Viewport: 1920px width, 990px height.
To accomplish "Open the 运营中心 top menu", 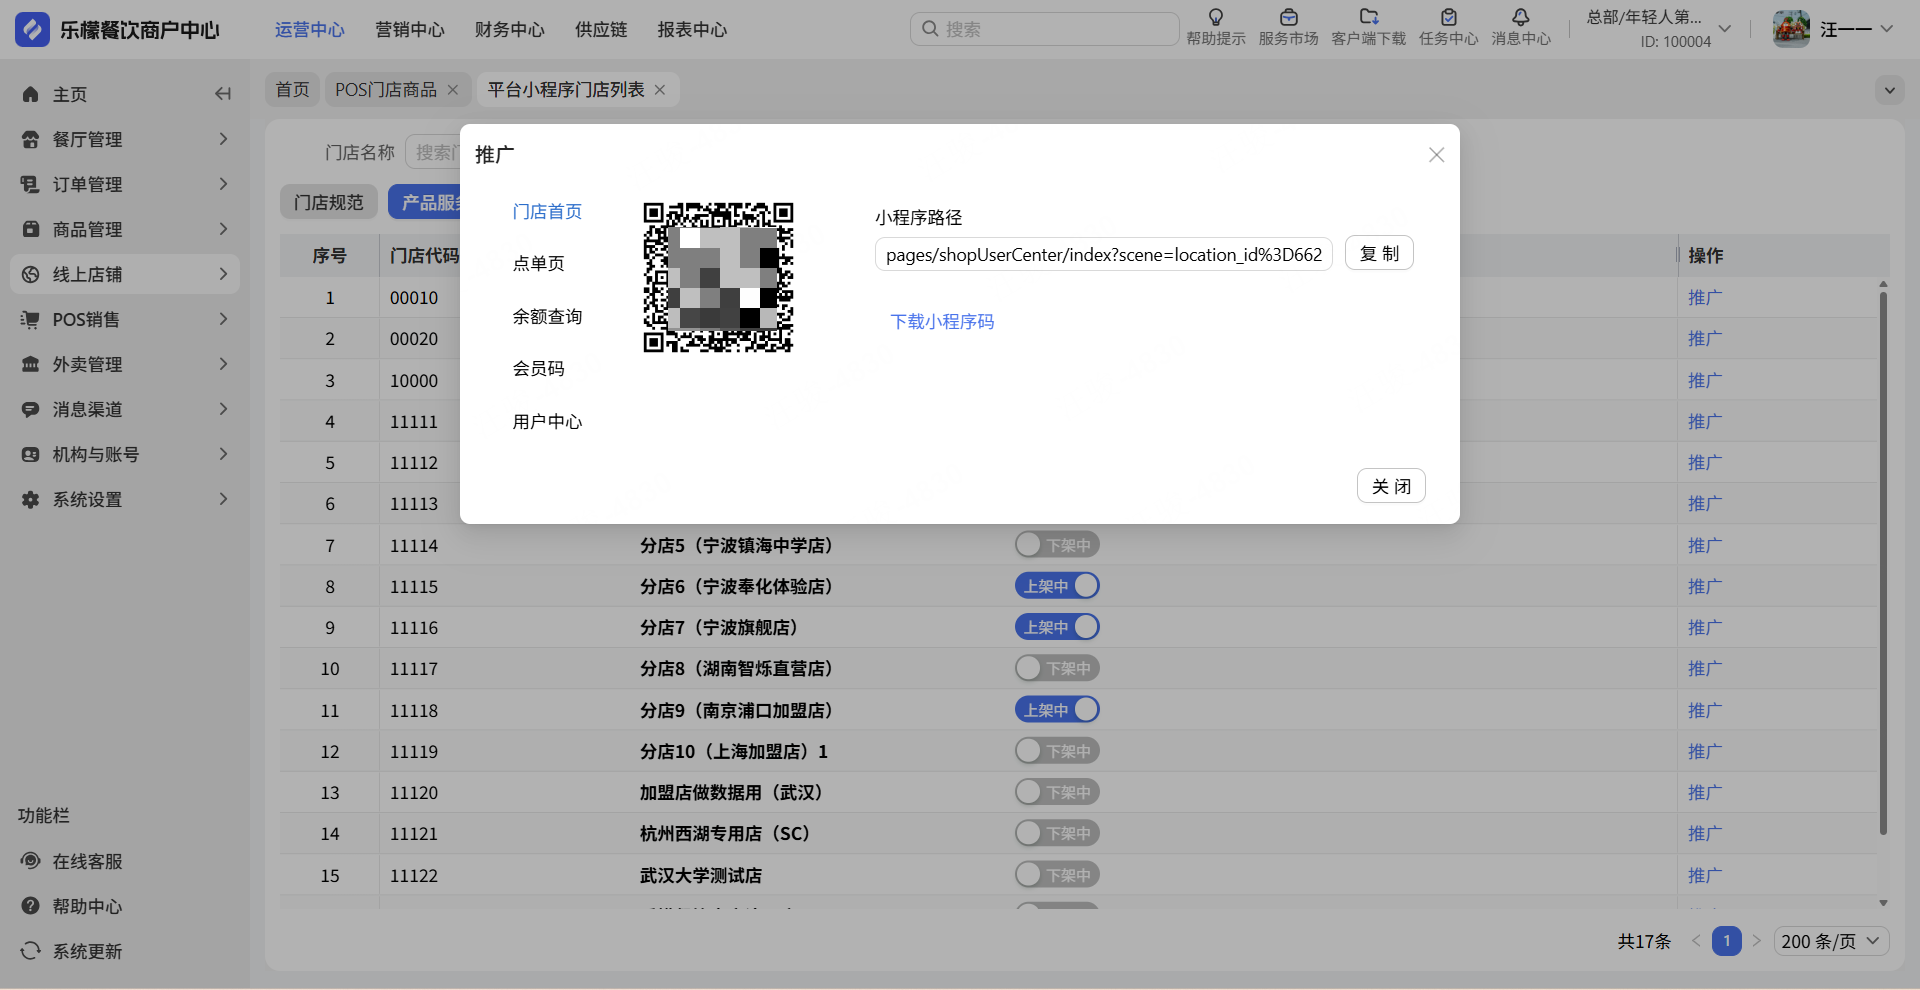I will 310,30.
